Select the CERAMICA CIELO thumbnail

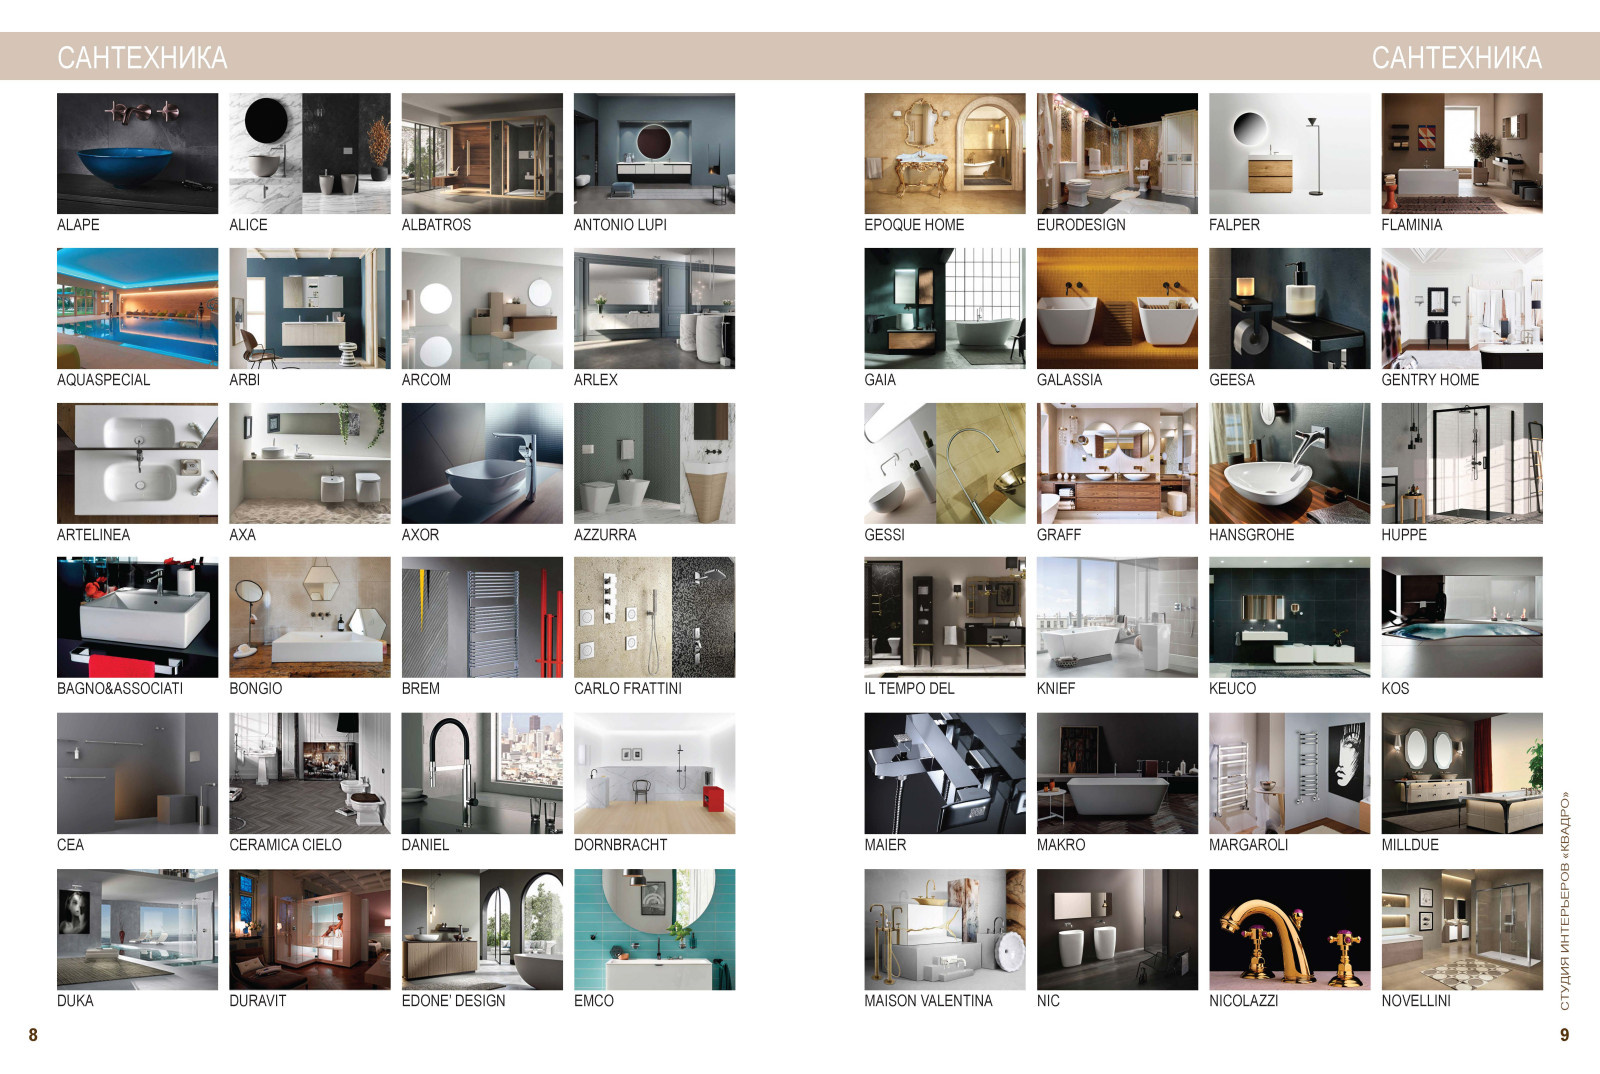[310, 773]
